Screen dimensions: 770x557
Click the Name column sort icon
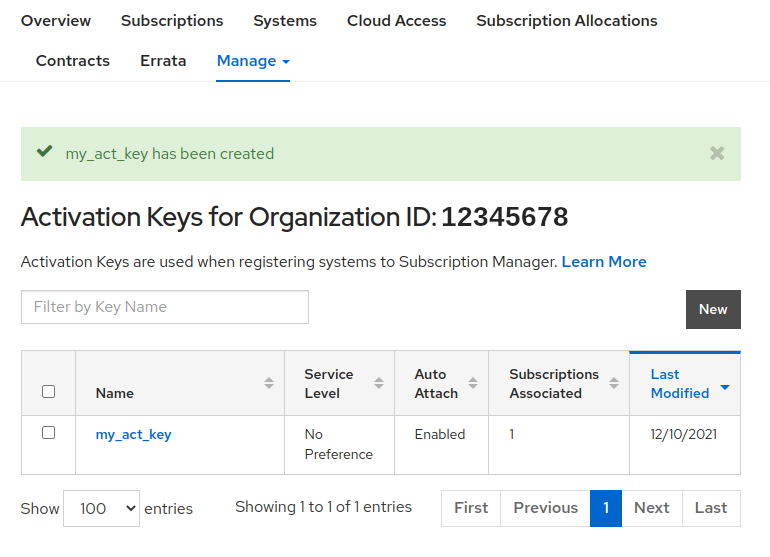[269, 384]
